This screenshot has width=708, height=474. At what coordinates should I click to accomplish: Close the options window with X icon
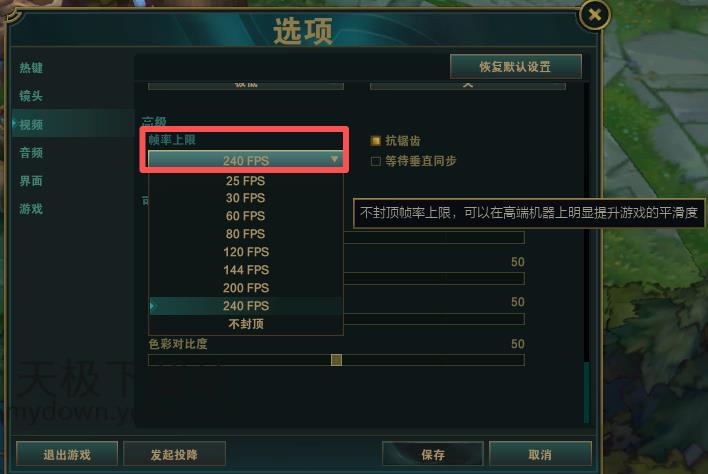pyautogui.click(x=595, y=15)
